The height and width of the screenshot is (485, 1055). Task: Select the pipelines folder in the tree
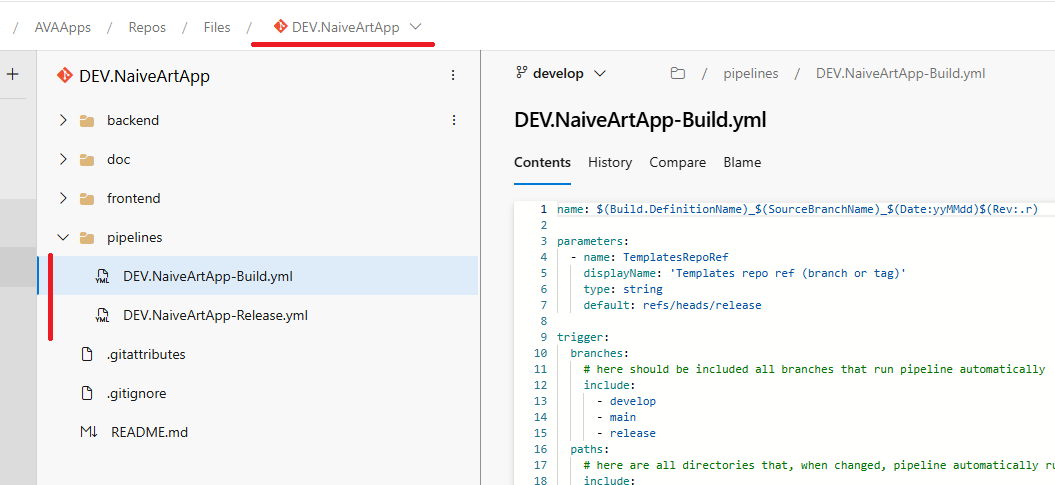click(135, 237)
